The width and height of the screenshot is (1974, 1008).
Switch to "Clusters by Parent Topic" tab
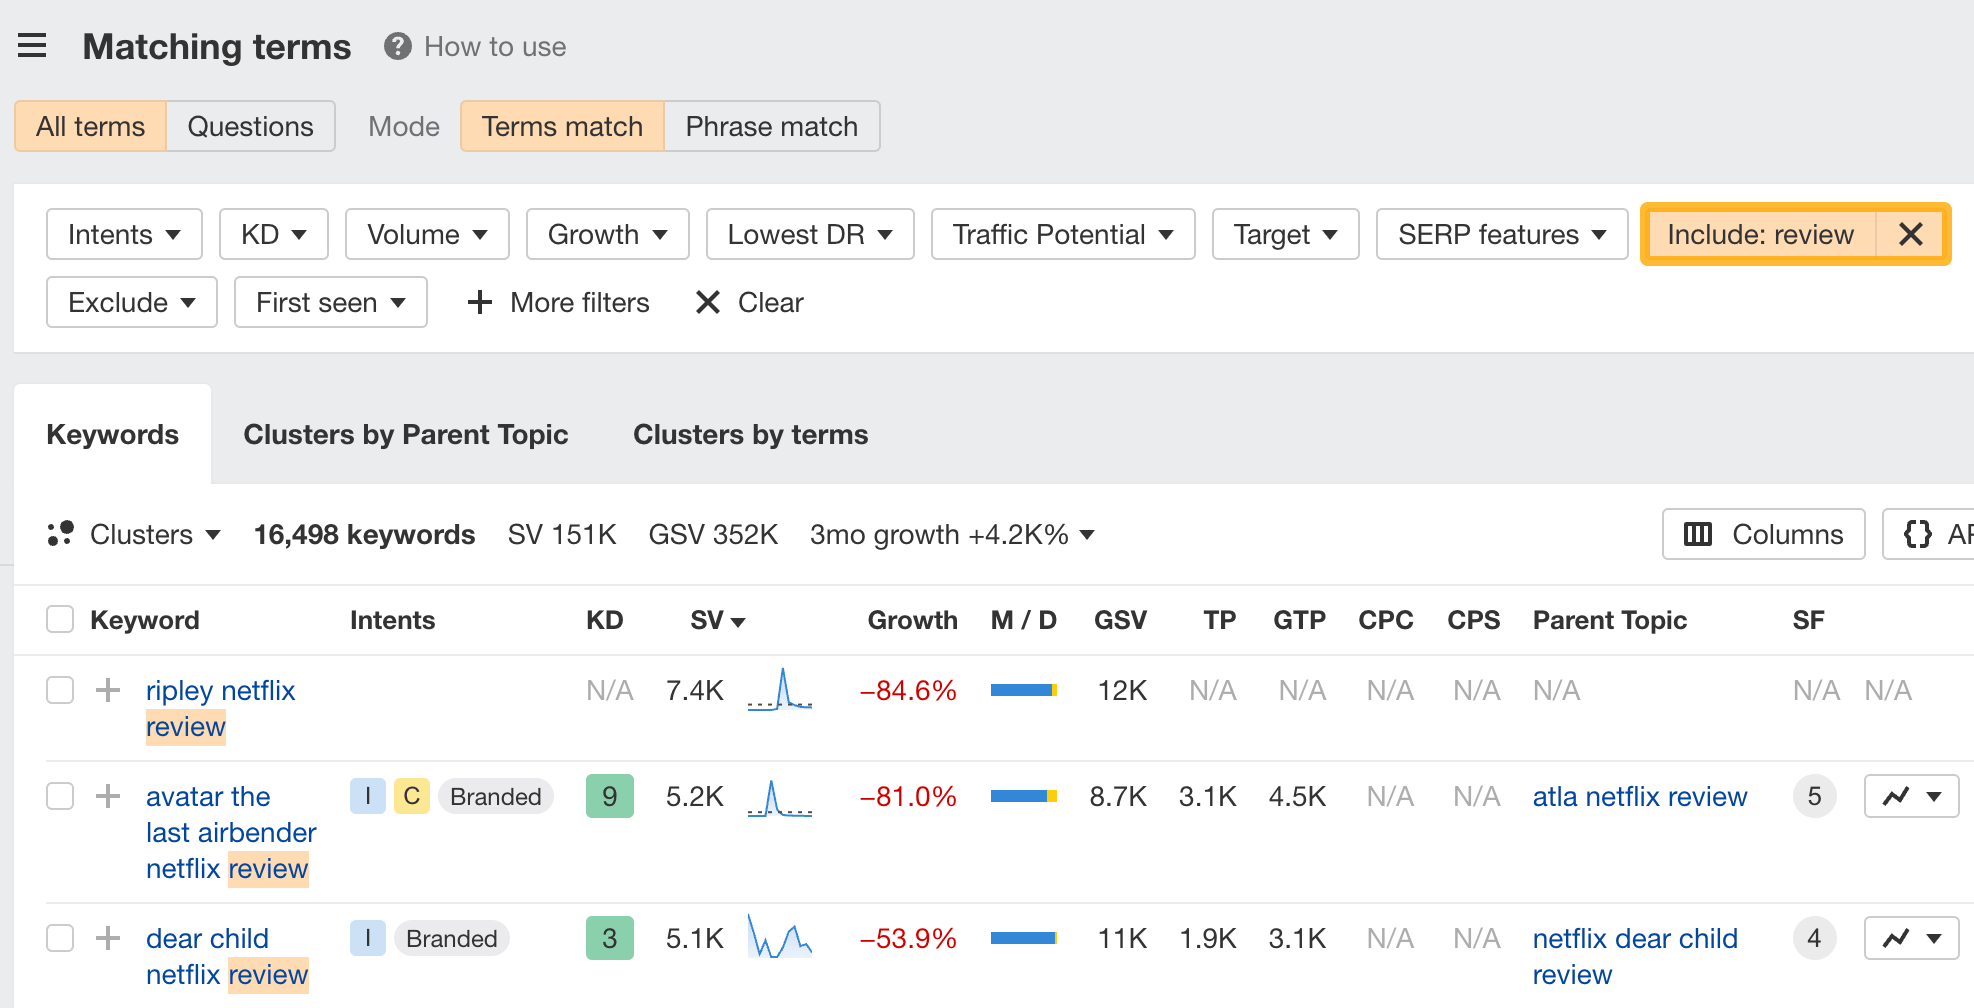tap(406, 434)
